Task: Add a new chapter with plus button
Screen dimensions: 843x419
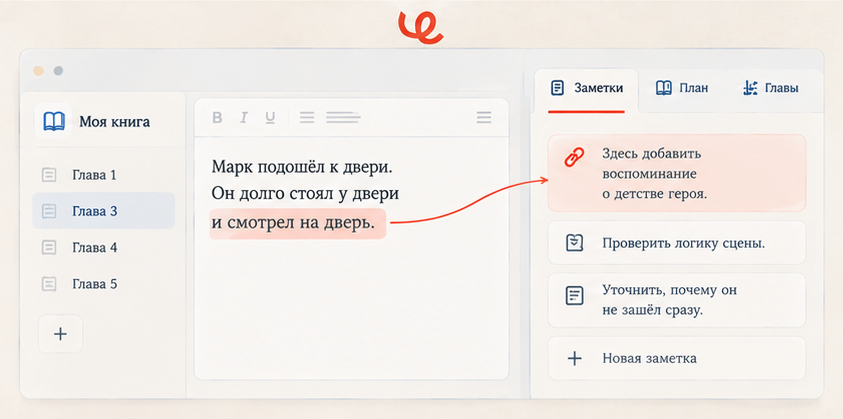Action: click(61, 333)
